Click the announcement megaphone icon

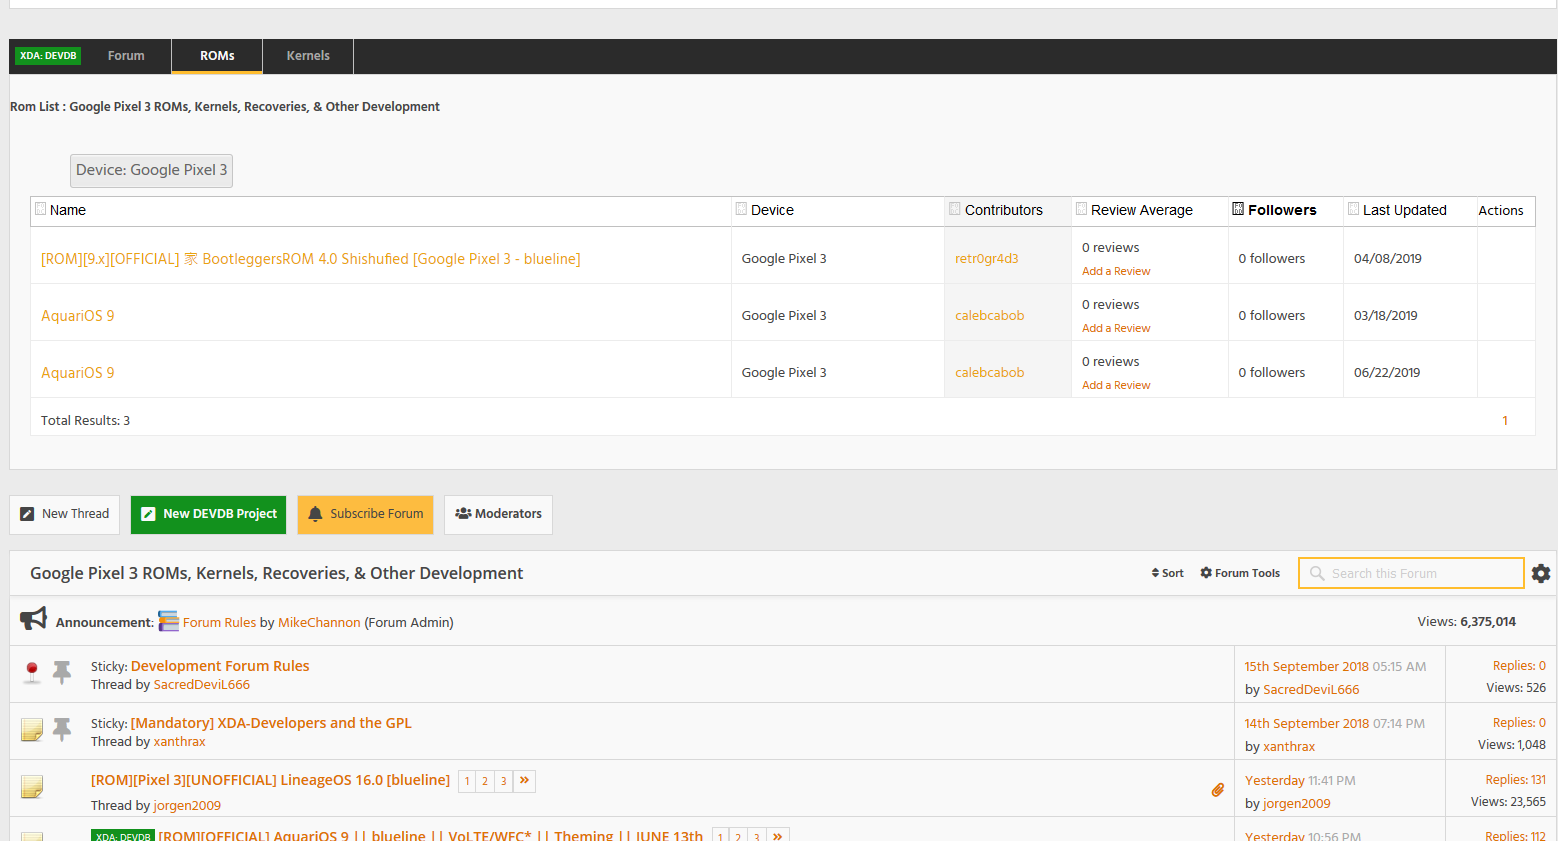34,619
